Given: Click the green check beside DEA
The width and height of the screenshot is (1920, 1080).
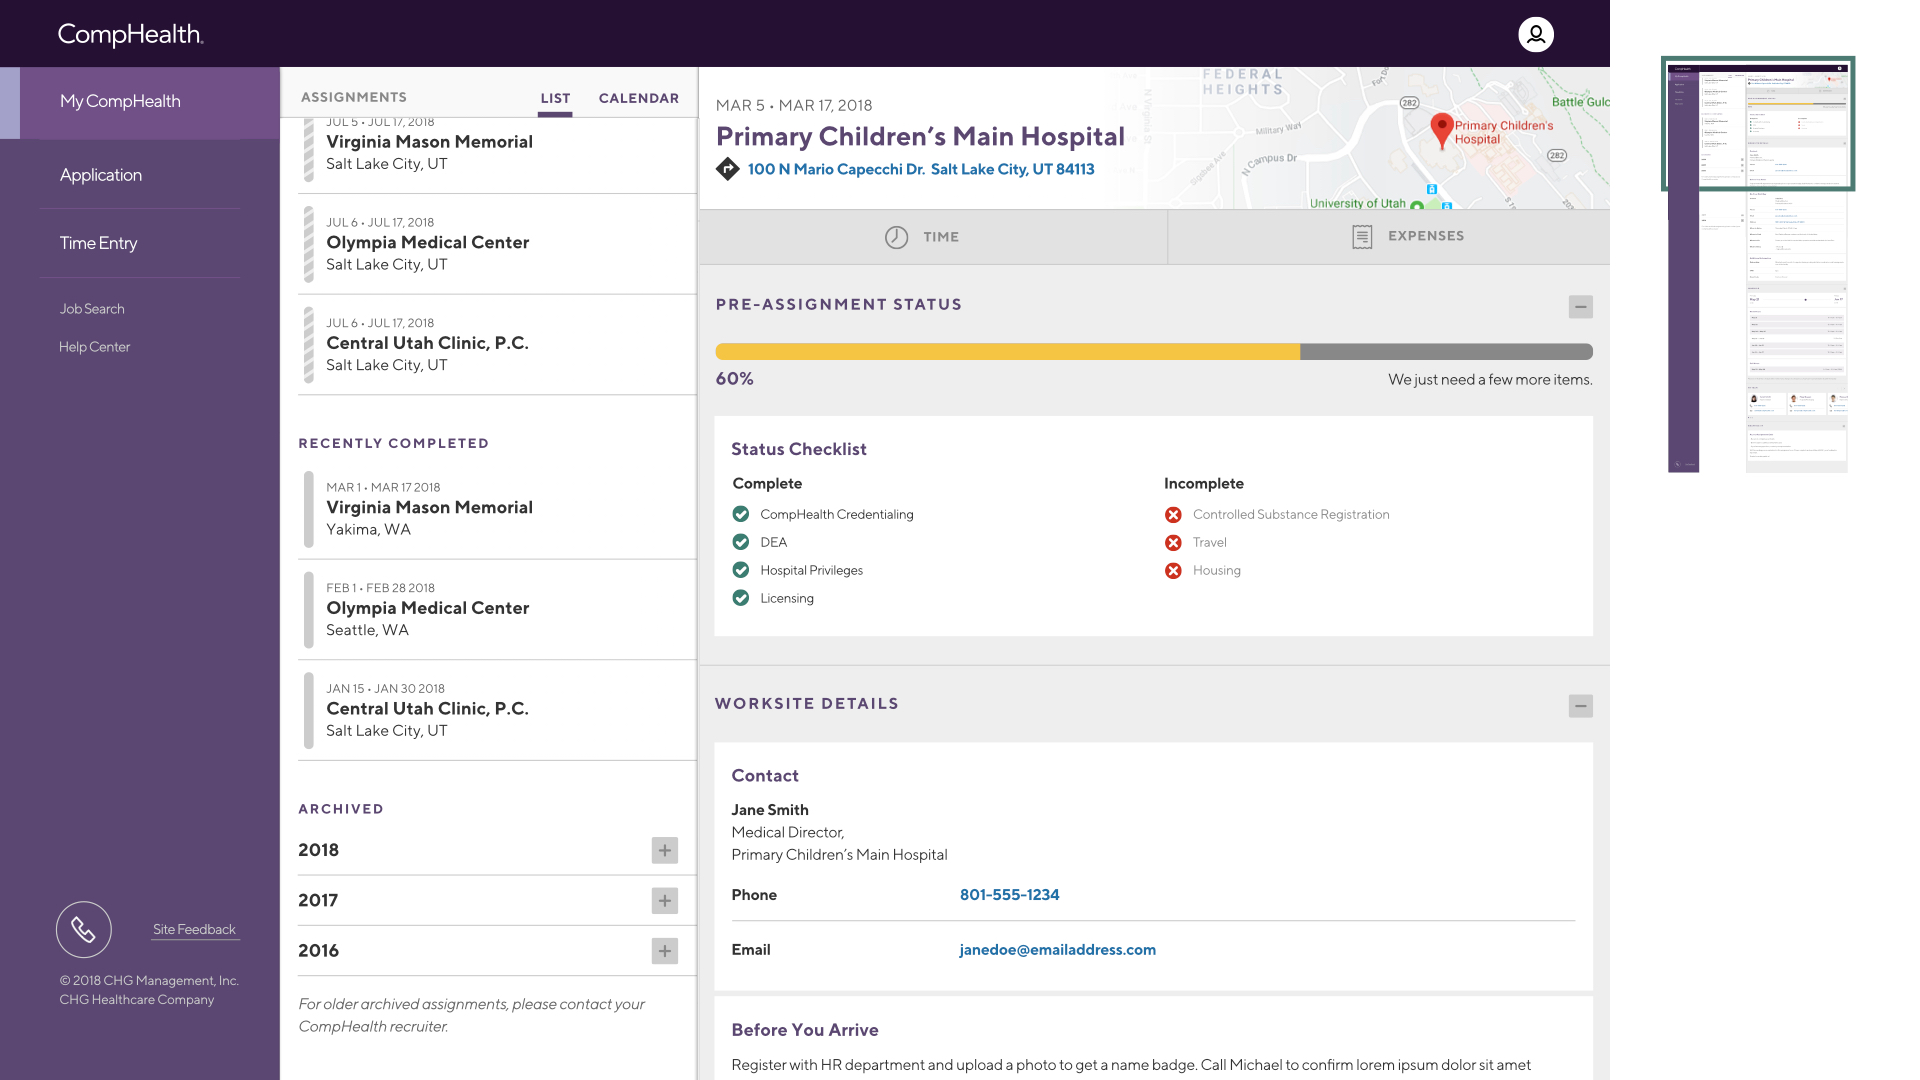Looking at the screenshot, I should (741, 542).
